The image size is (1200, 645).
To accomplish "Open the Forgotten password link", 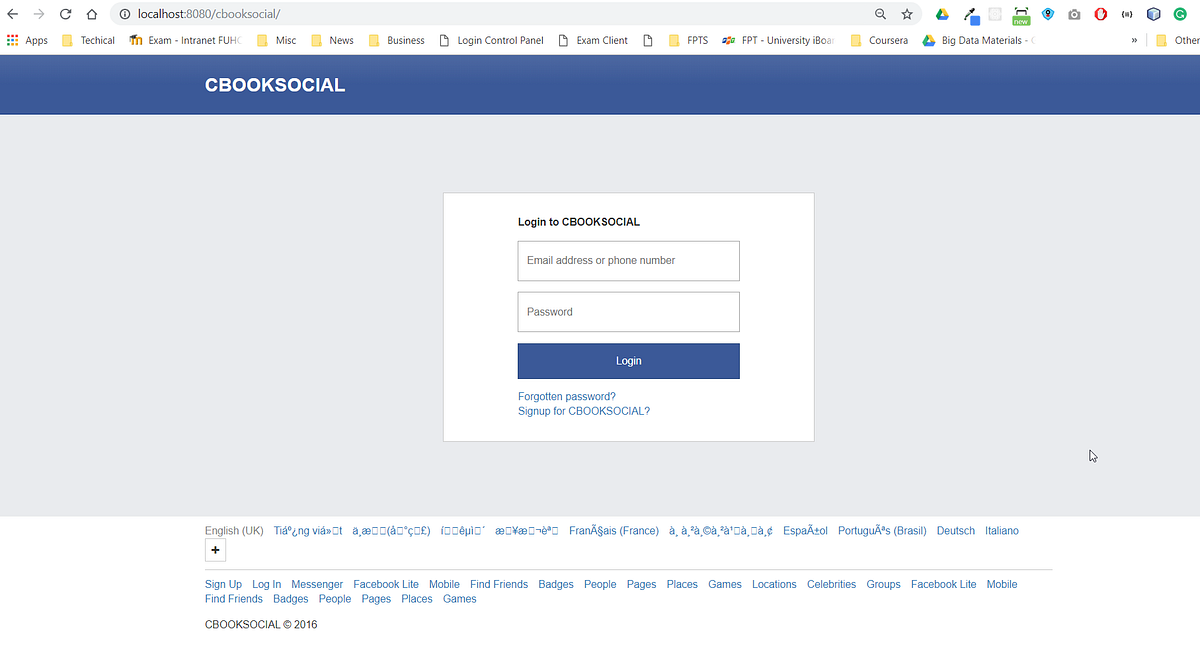I will coord(566,396).
